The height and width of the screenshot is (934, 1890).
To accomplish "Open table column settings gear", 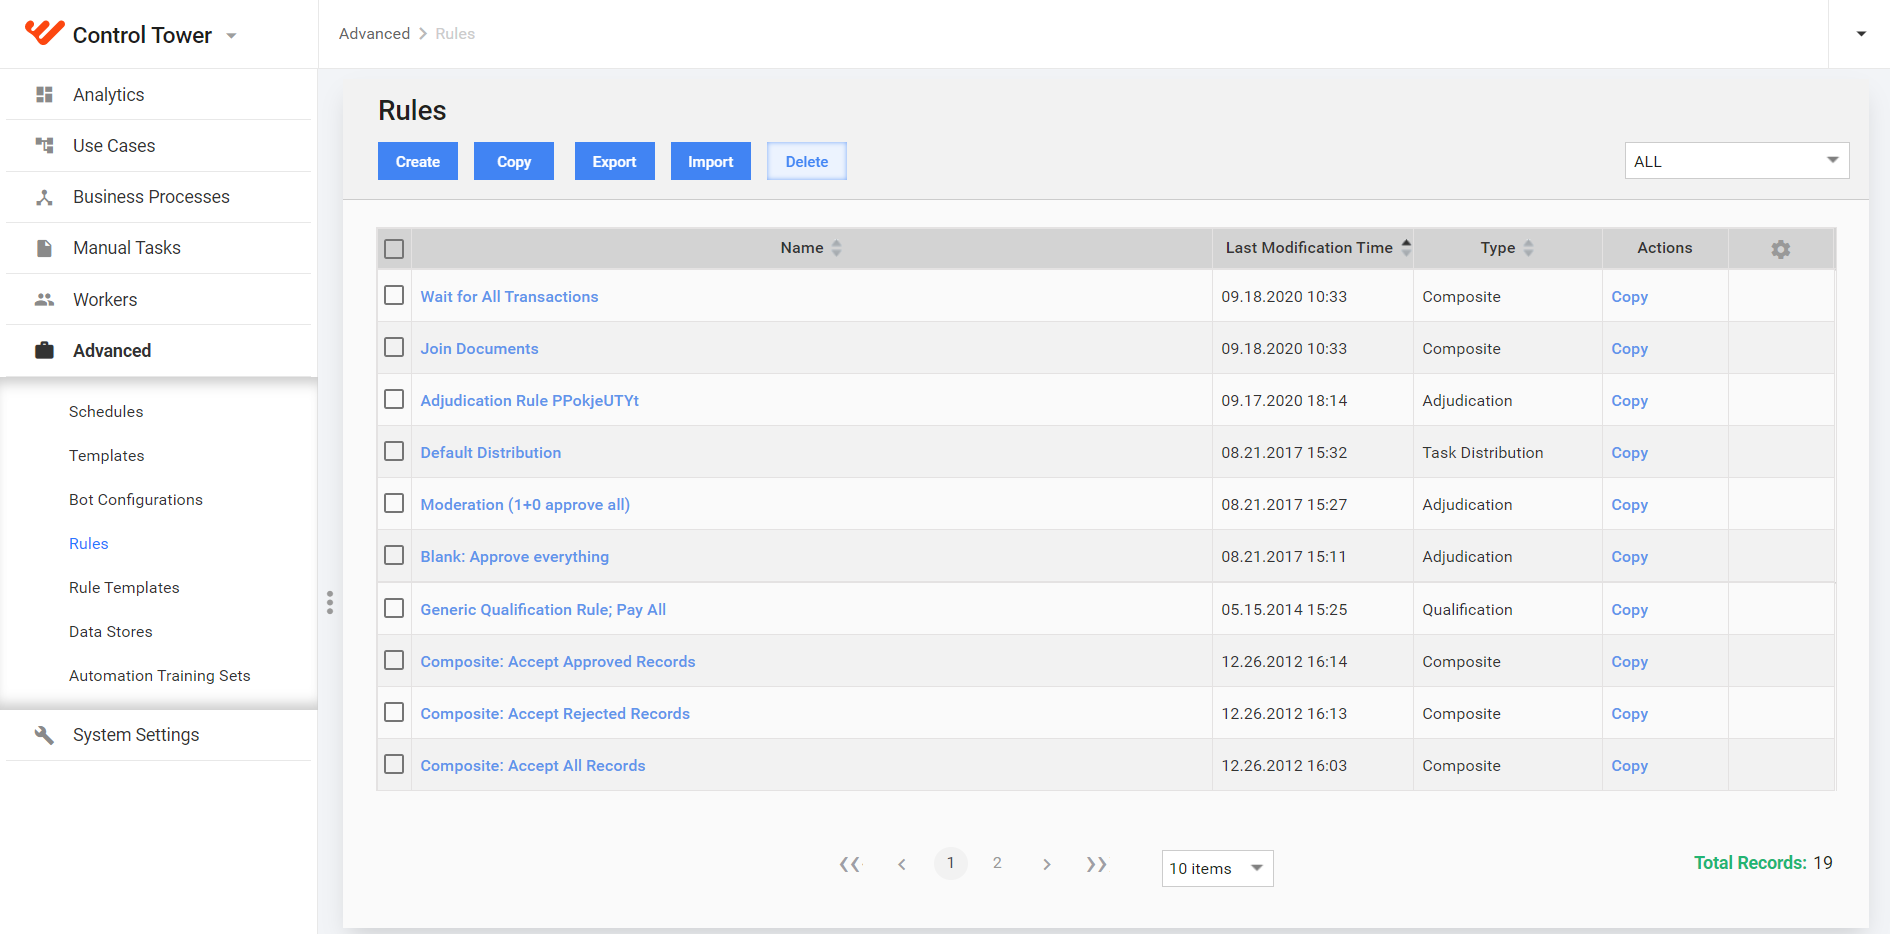I will click(x=1781, y=249).
